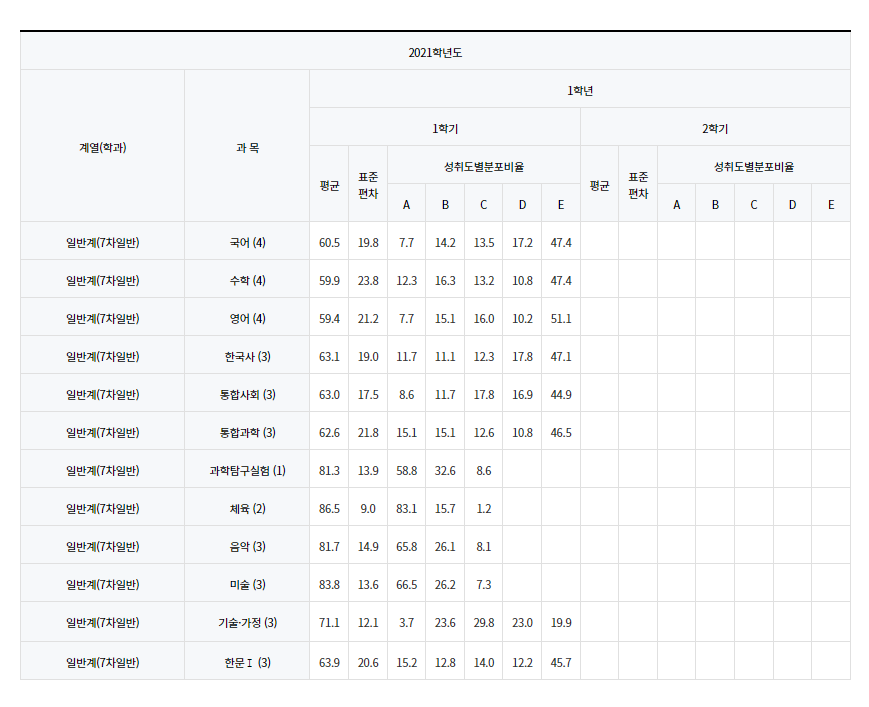Click 한국사 E-grade ratio 47.1
This screenshot has height=707, width=869.
[x=561, y=356]
